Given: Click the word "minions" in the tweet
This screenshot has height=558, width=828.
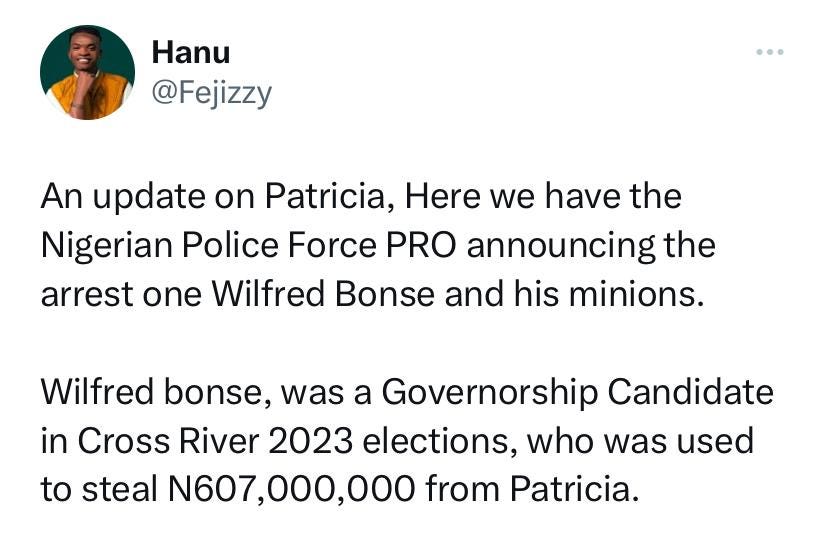Looking at the screenshot, I should point(636,294).
